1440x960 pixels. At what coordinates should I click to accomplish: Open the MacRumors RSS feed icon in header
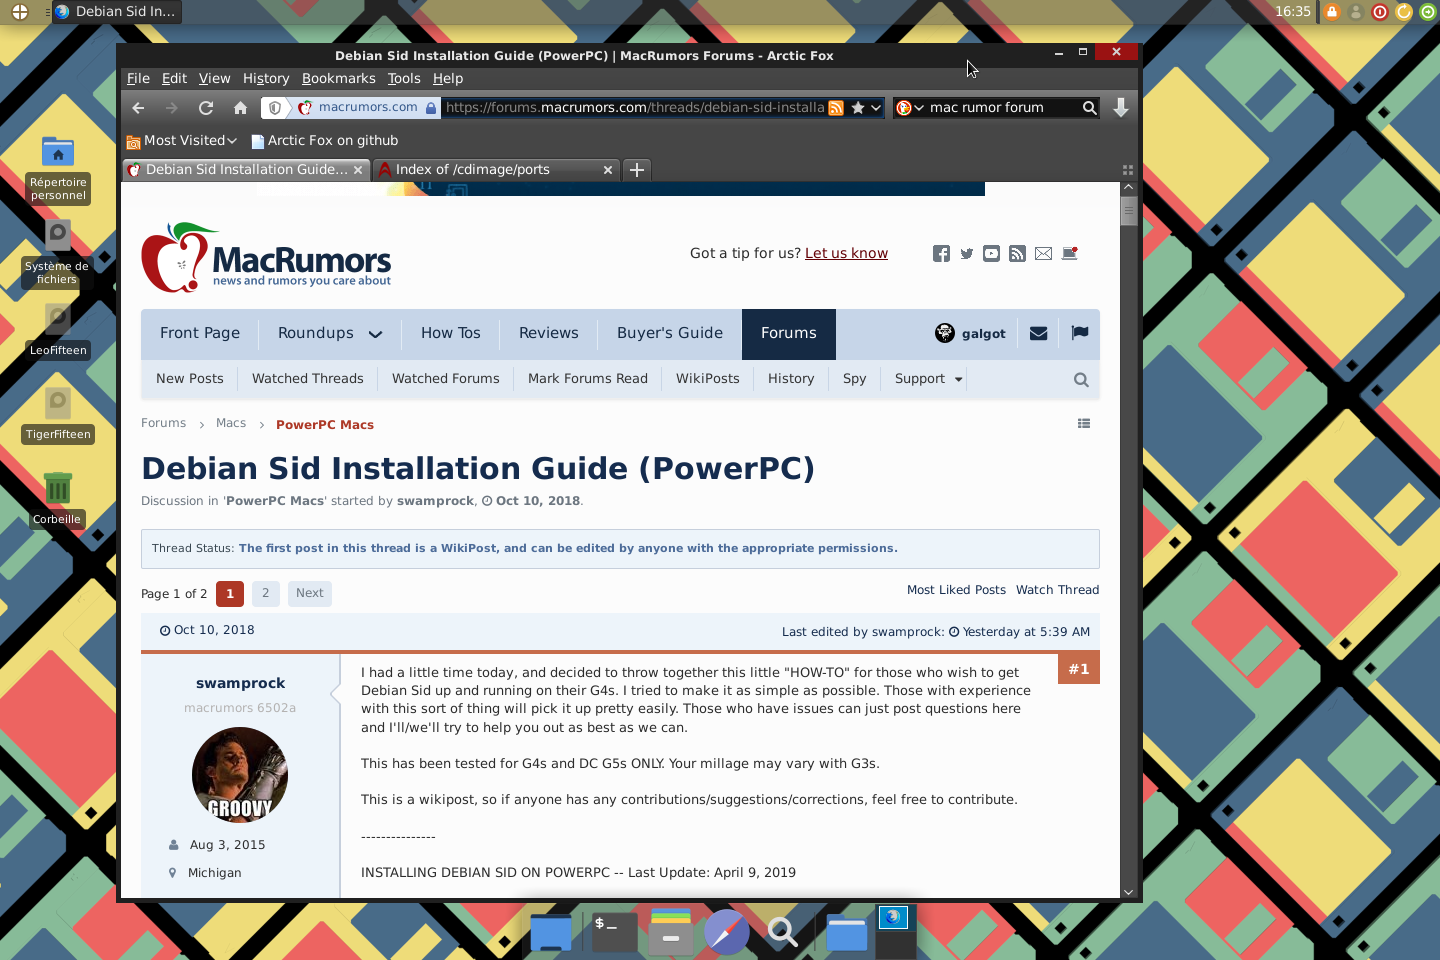pyautogui.click(x=1017, y=254)
